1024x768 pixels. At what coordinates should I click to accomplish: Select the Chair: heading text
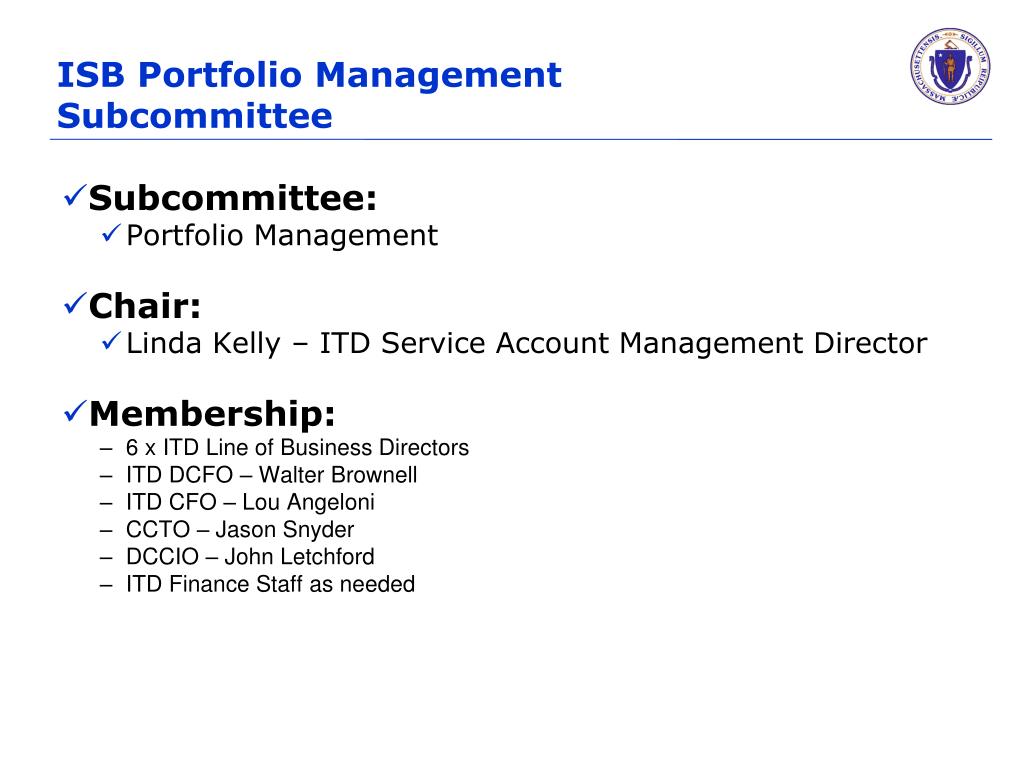pos(145,306)
